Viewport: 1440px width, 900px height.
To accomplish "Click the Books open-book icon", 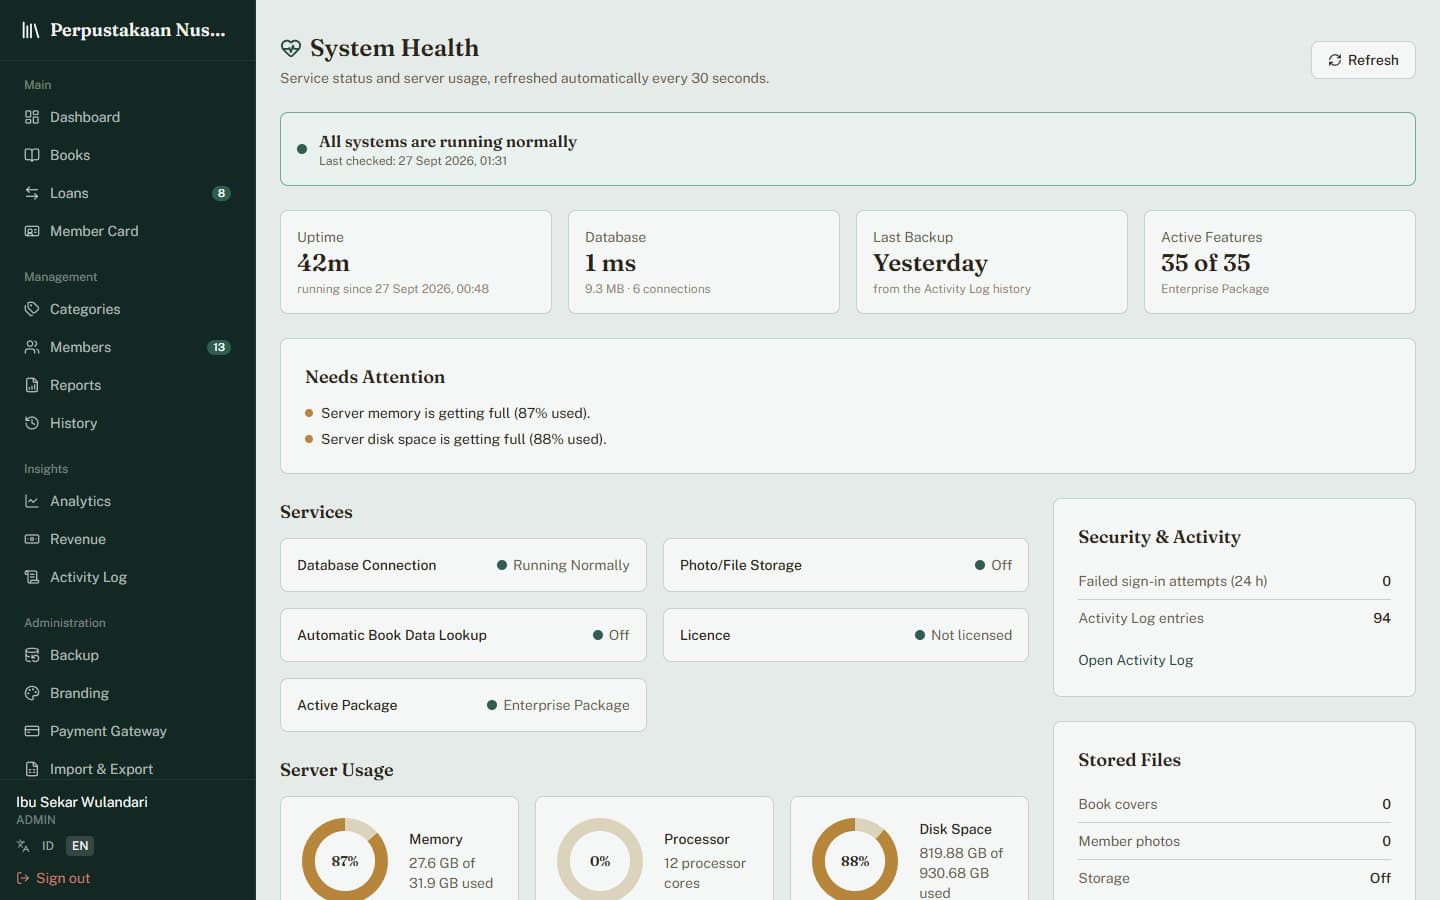I will tap(32, 155).
